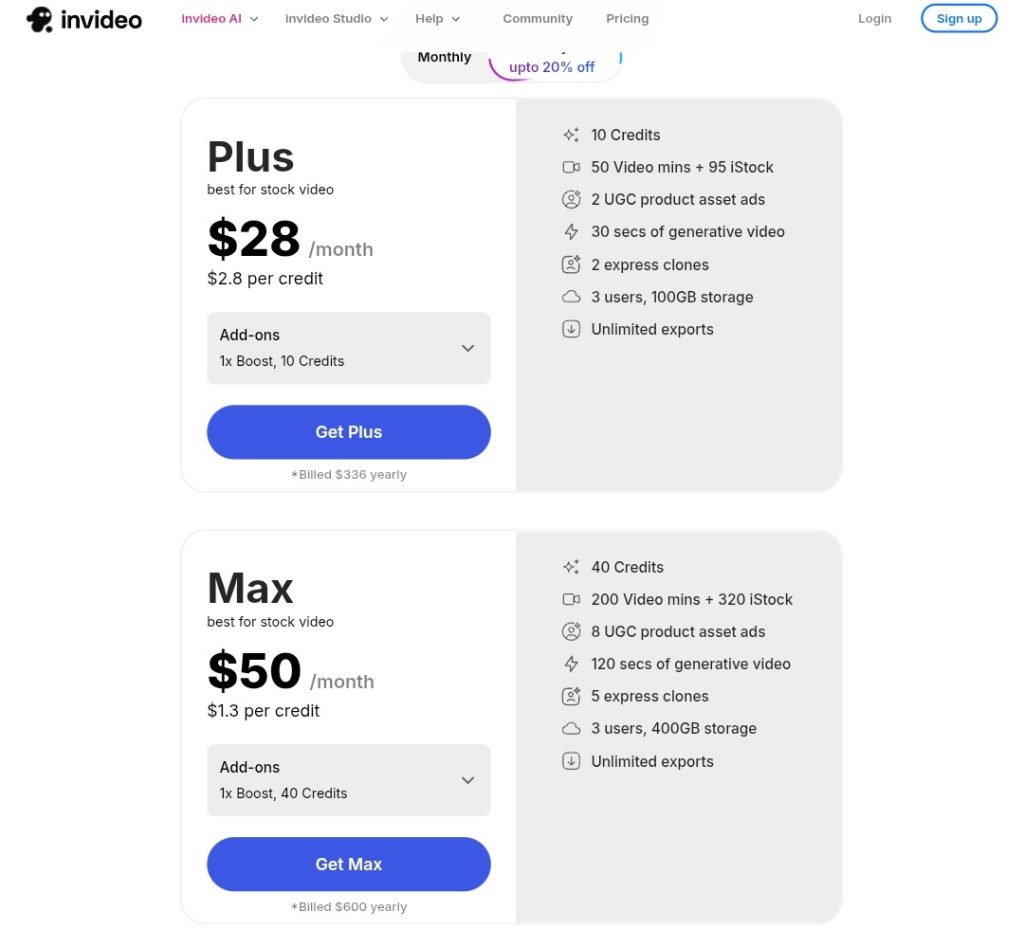Screen dimensions: 1024x947
Task: Click the lightning icon for 30 secs generative video
Action: (571, 232)
